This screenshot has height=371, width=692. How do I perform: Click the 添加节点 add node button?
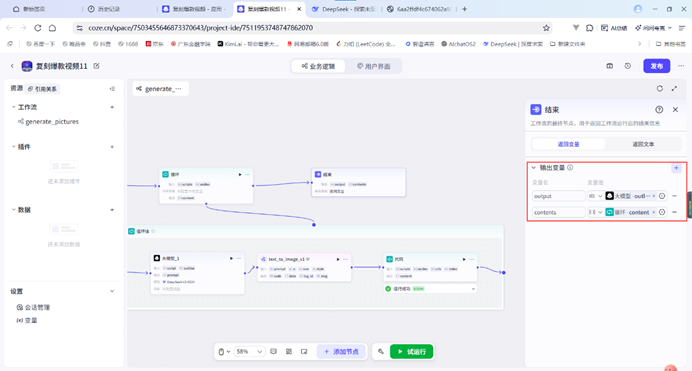341,352
